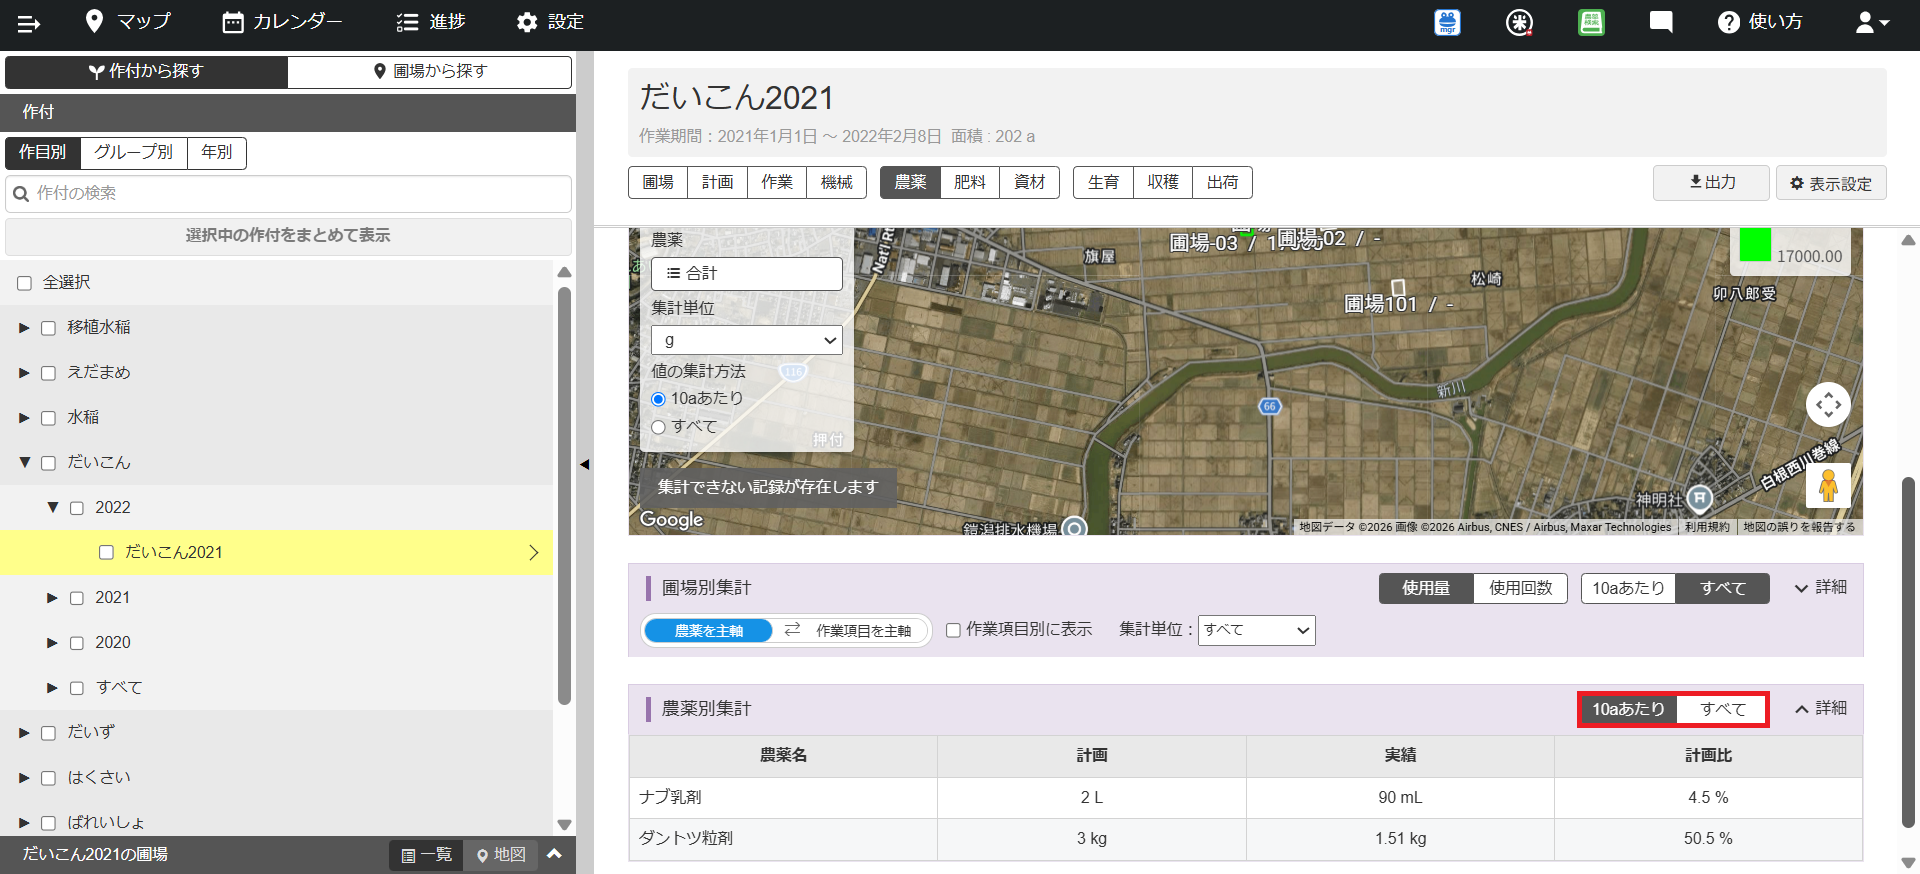The height and width of the screenshot is (874, 1920).
Task: Open the green notebook app icon
Action: coord(1591,22)
